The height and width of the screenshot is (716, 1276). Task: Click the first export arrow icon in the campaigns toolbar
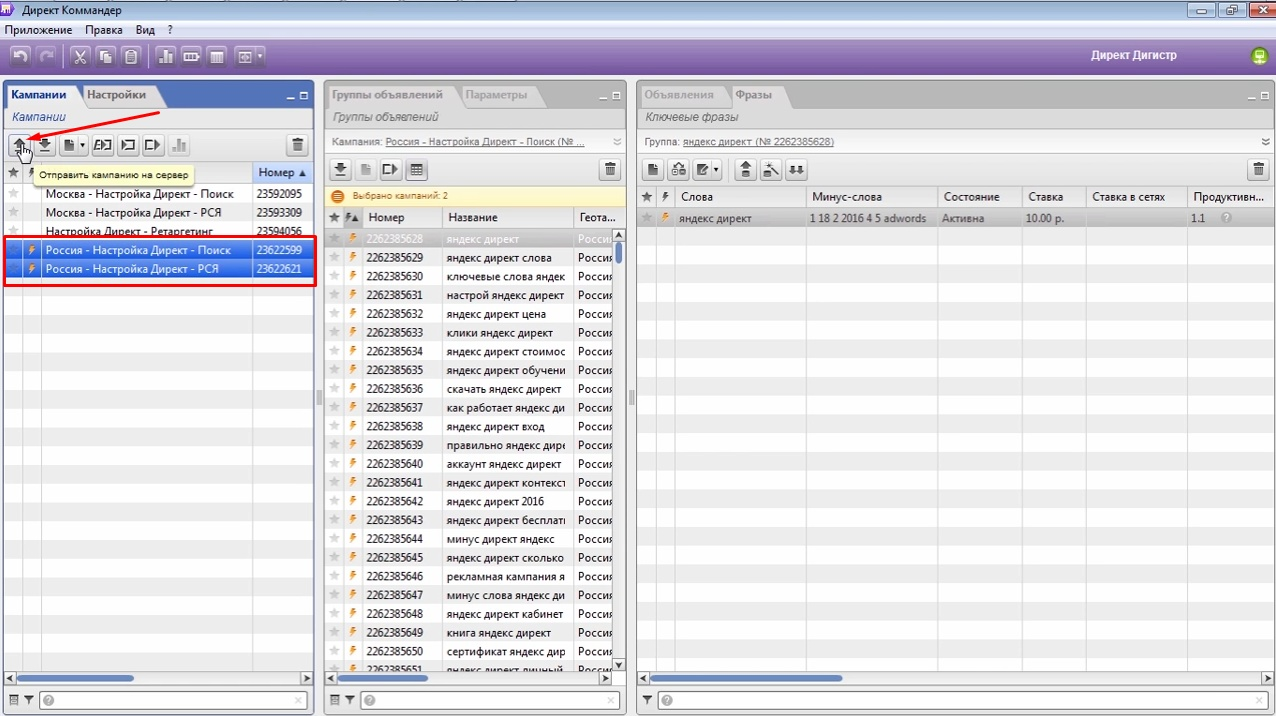pyautogui.click(x=102, y=145)
